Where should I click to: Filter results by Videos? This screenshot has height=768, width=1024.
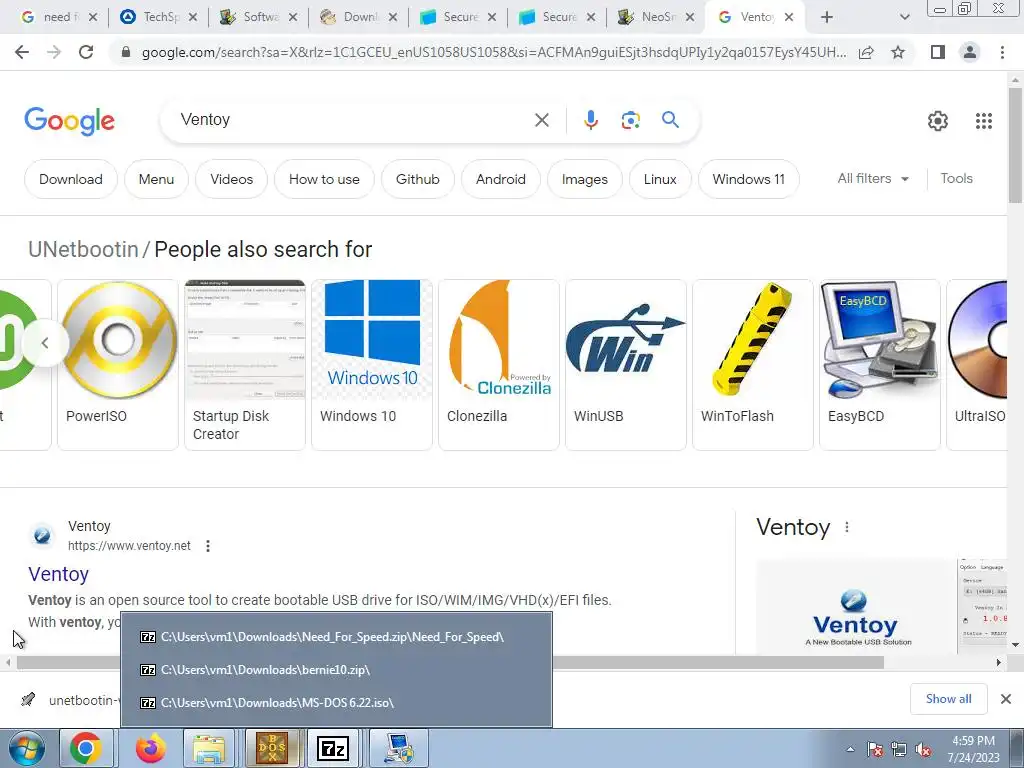click(231, 179)
